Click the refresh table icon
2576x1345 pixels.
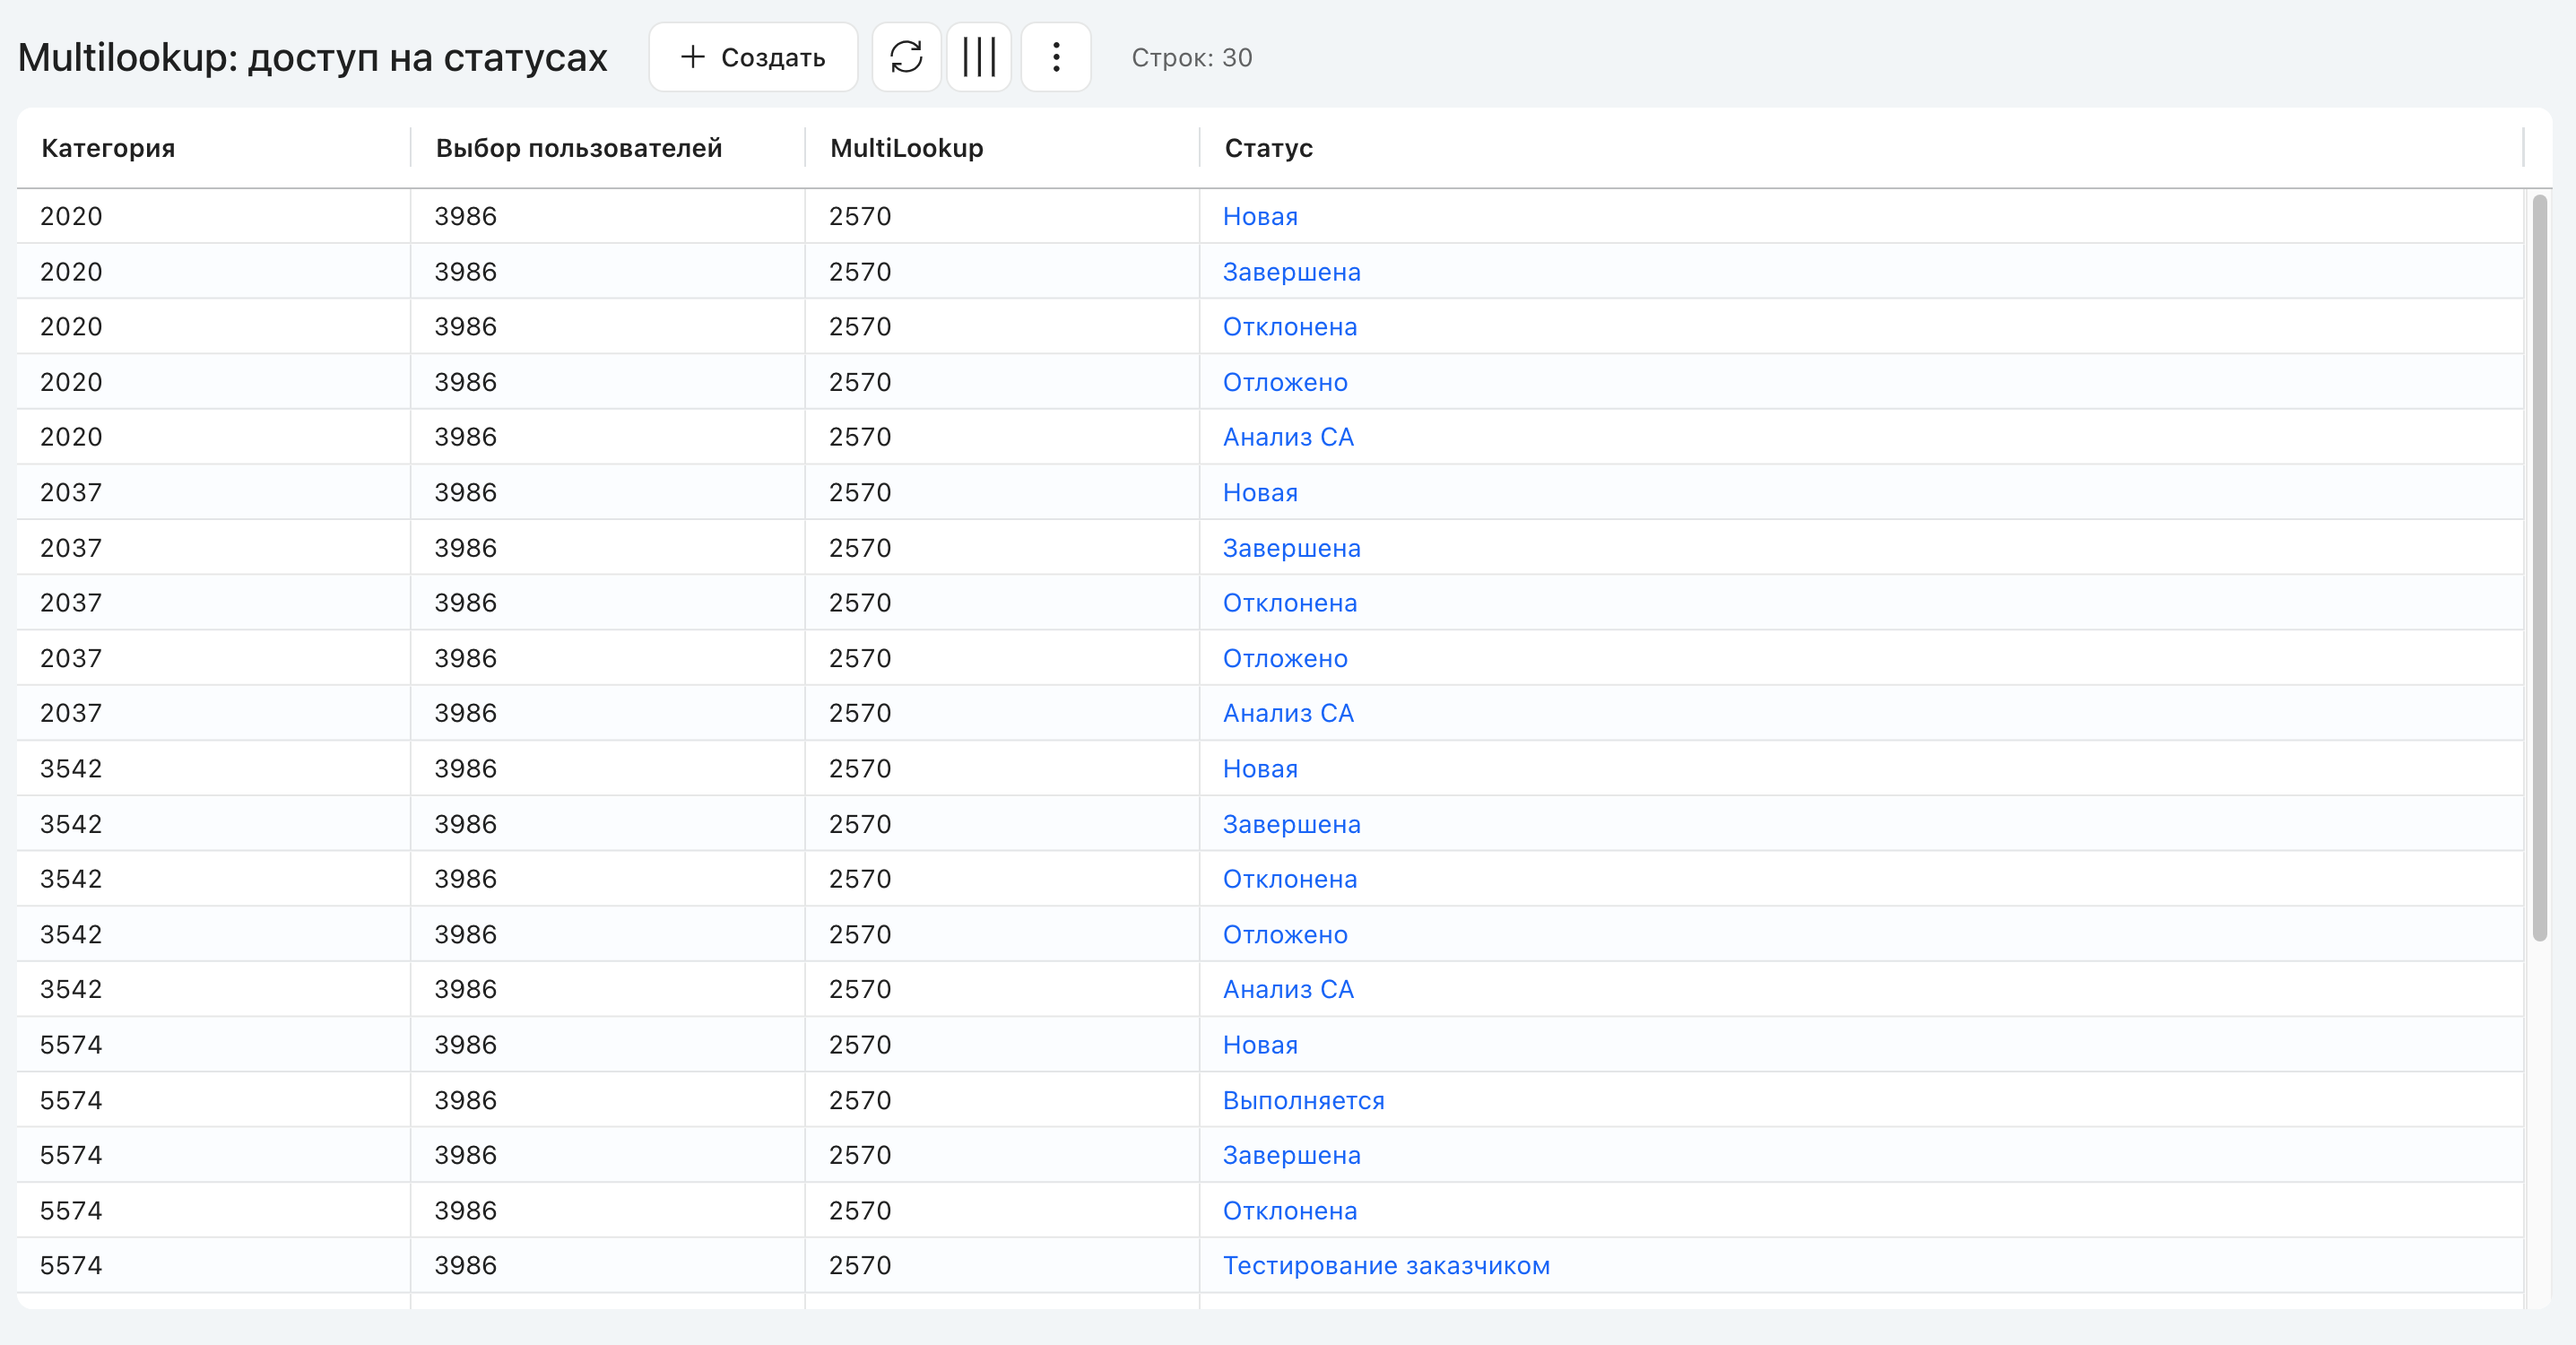906,57
